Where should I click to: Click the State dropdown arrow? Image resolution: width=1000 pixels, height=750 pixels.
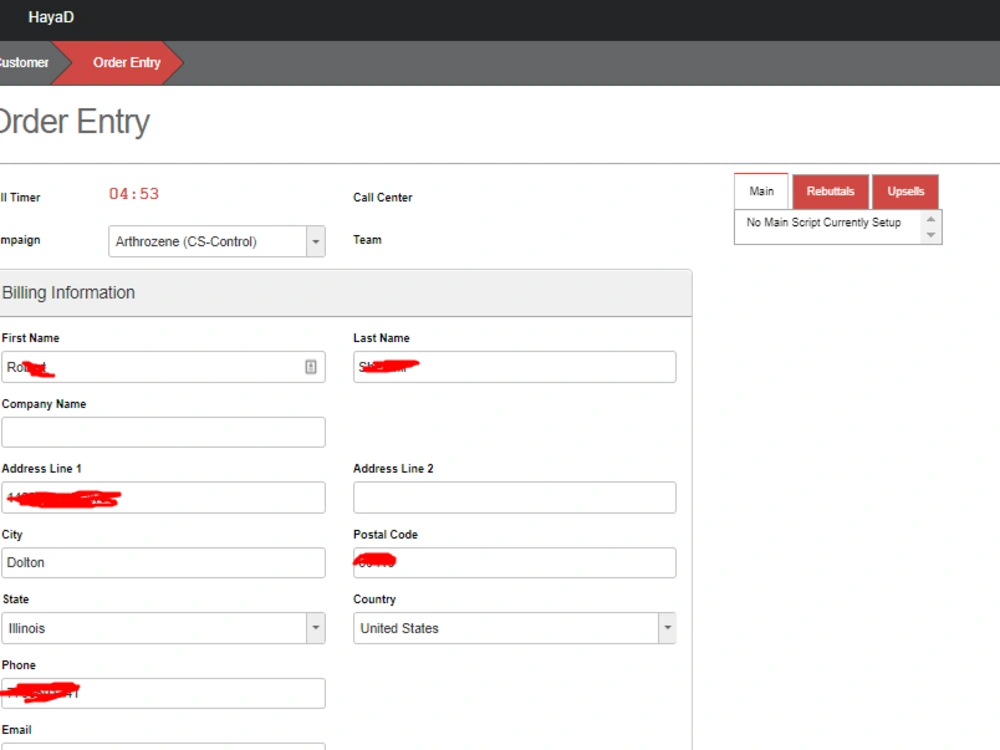click(x=316, y=628)
